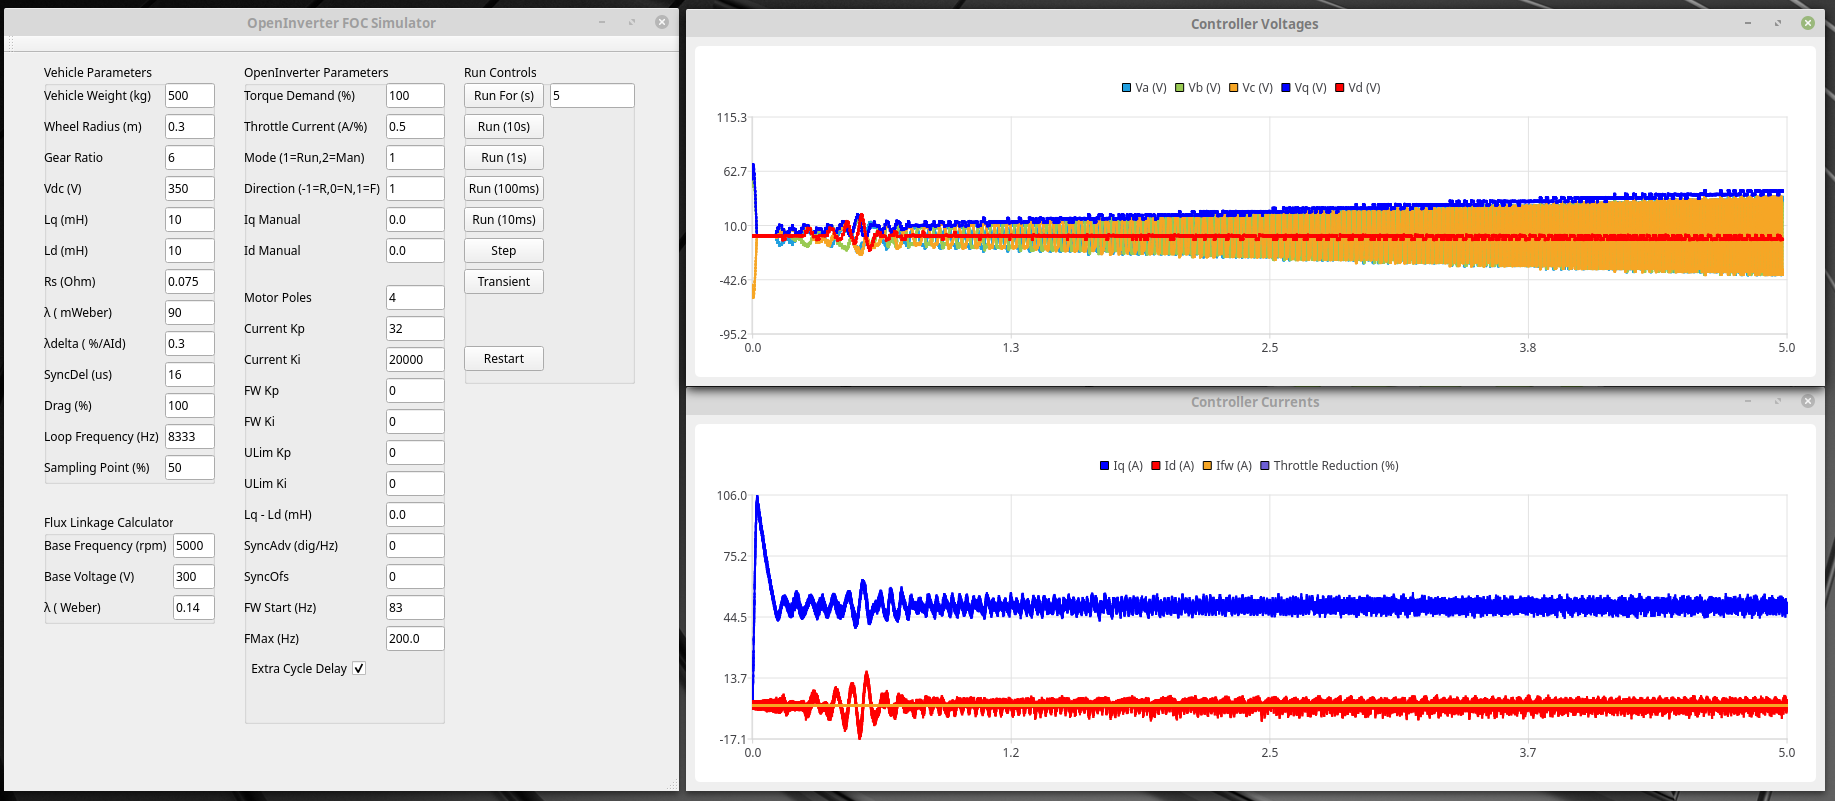Select the Current Ki input box
The width and height of the screenshot is (1835, 801).
click(414, 360)
